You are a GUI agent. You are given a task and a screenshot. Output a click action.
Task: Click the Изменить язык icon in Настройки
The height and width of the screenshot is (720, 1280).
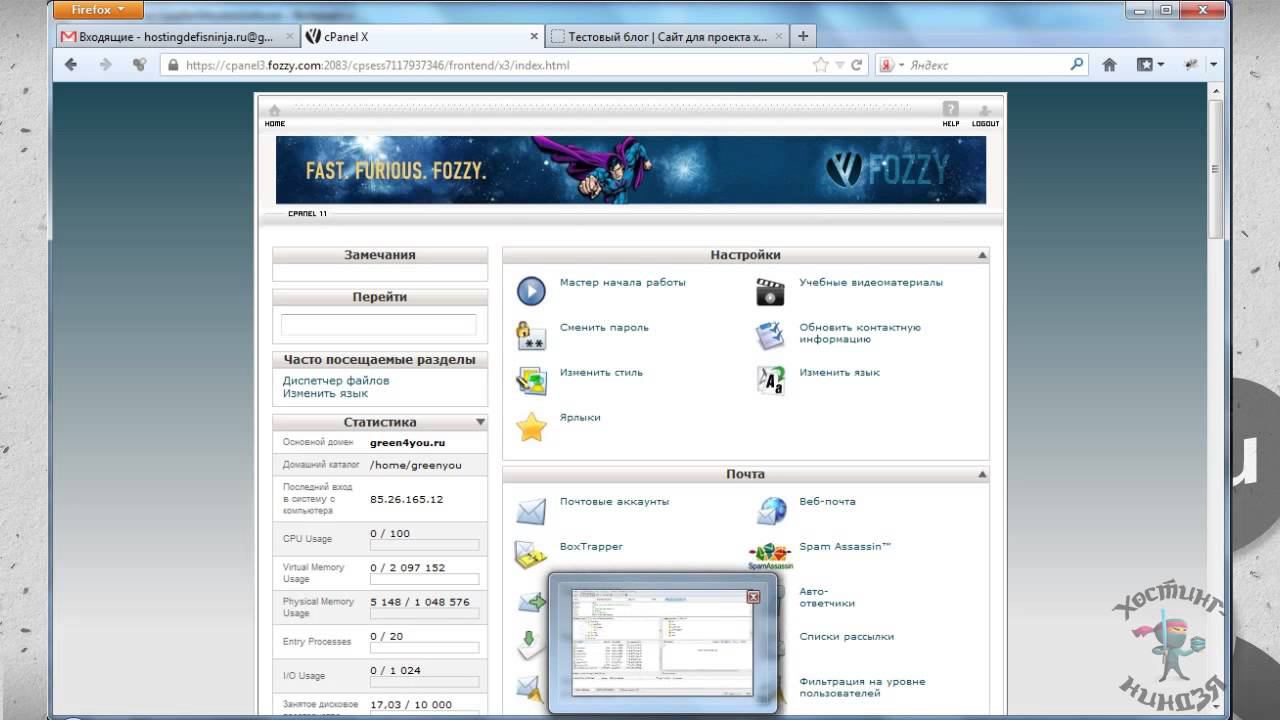tap(770, 381)
